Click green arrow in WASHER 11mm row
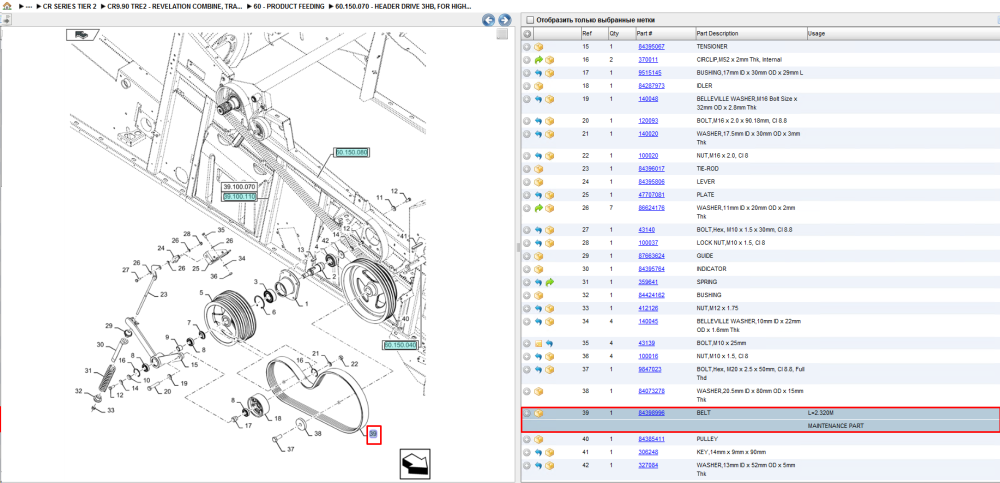The width and height of the screenshot is (1000, 483). tap(539, 208)
